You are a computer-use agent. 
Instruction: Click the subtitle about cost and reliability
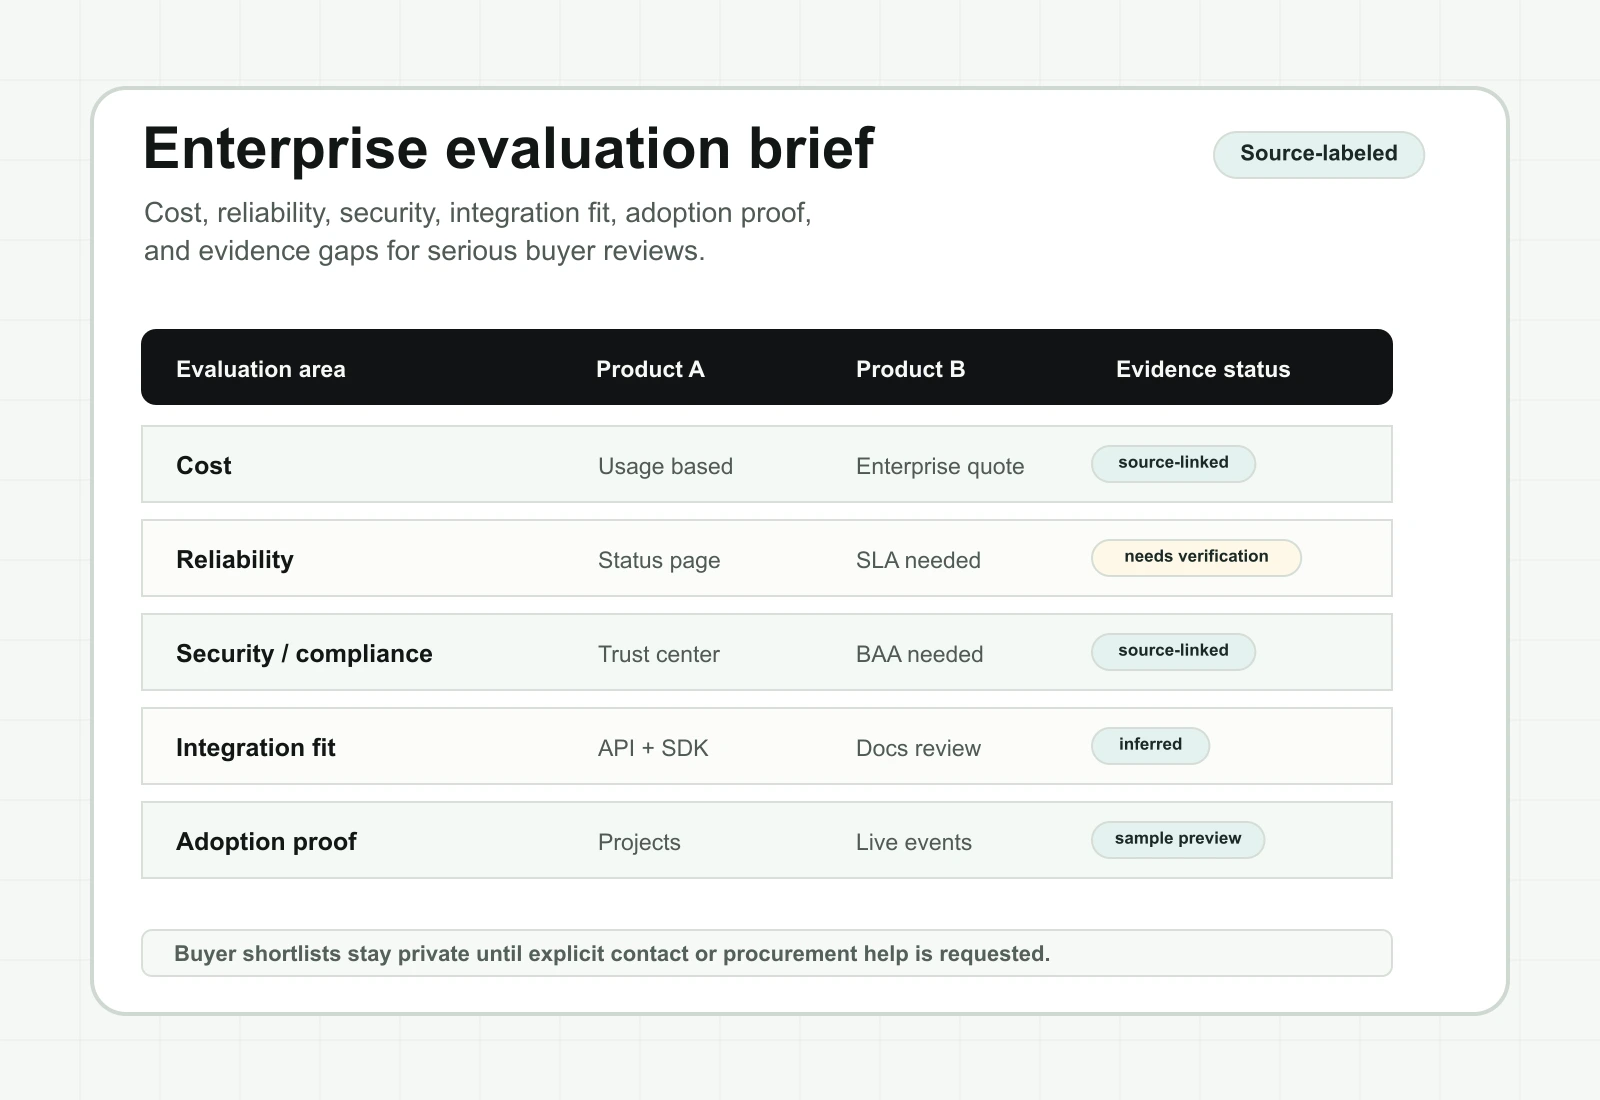pos(478,231)
